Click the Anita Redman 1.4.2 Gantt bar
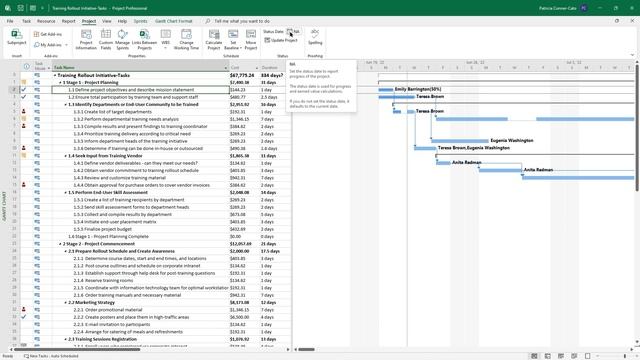The height and width of the screenshot is (360, 640). [500, 170]
